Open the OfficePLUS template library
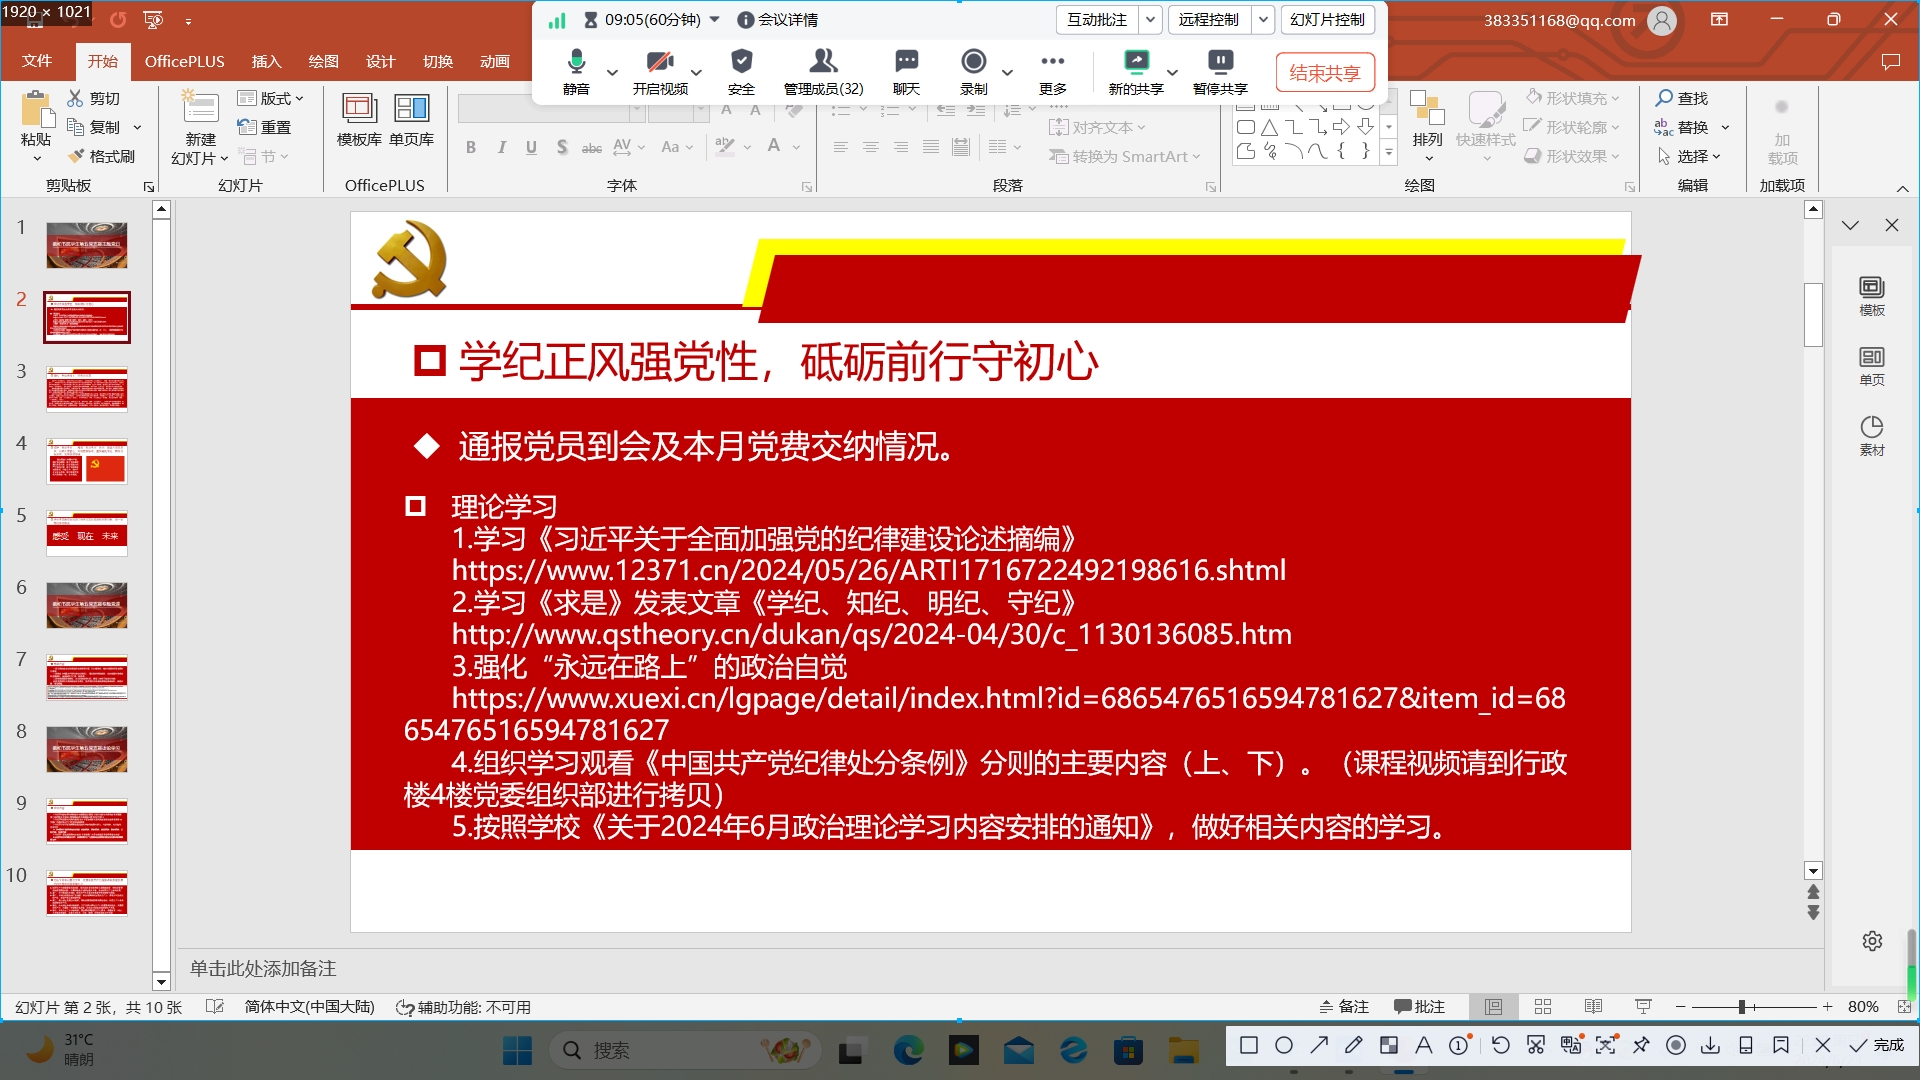The image size is (1920, 1080). tap(359, 119)
